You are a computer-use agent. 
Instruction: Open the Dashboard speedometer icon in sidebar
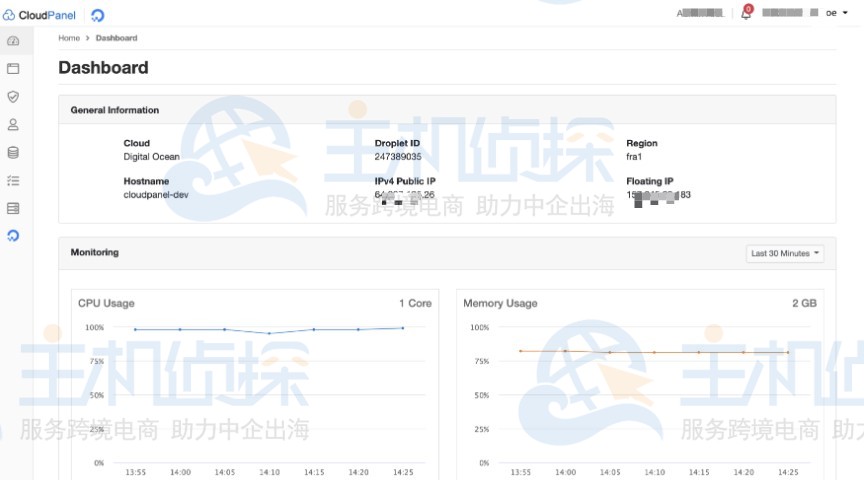coord(13,41)
